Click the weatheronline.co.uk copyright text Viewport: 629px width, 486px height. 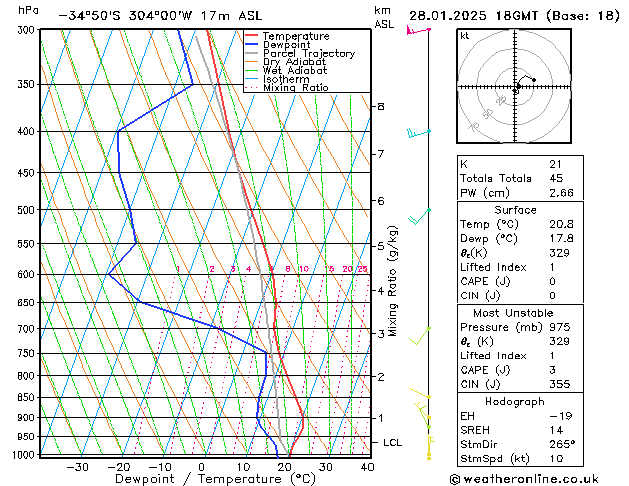coord(524,479)
